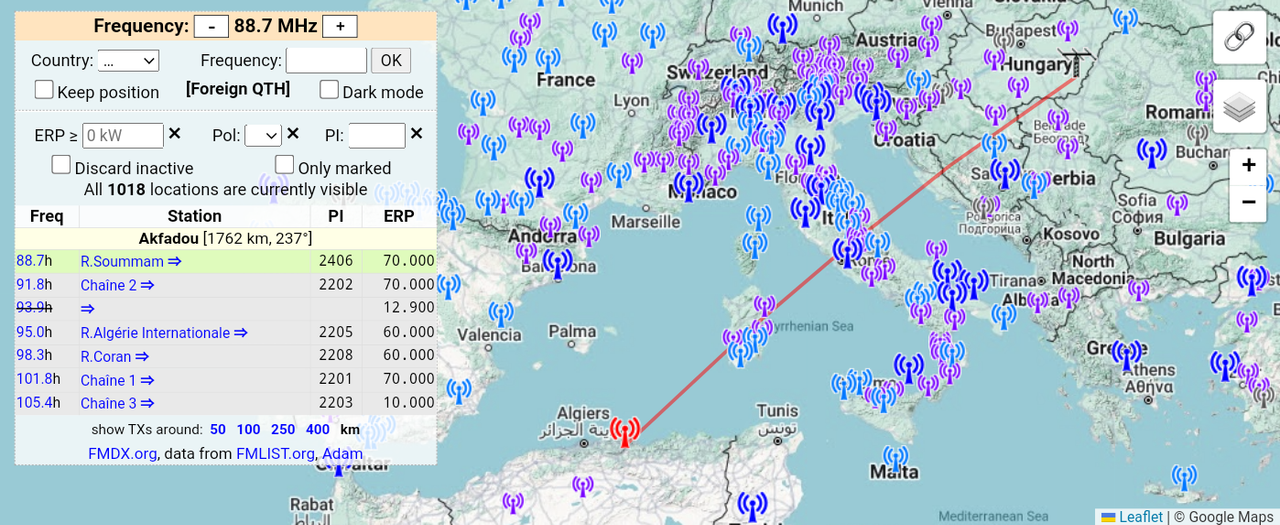Enable the Keep position checkbox
The height and width of the screenshot is (525, 1280).
pos(44,90)
